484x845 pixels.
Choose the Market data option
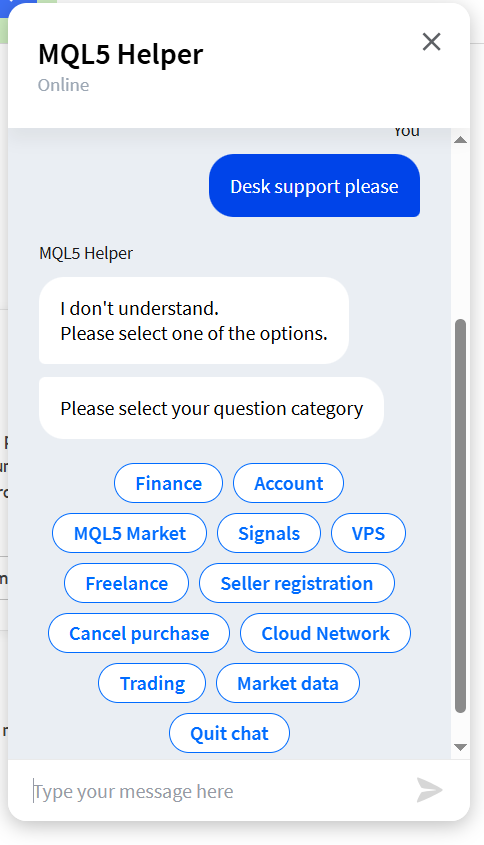(288, 683)
